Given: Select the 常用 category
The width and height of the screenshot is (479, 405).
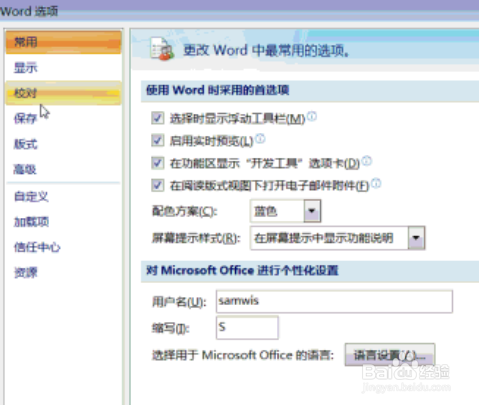Looking at the screenshot, I should click(x=63, y=42).
